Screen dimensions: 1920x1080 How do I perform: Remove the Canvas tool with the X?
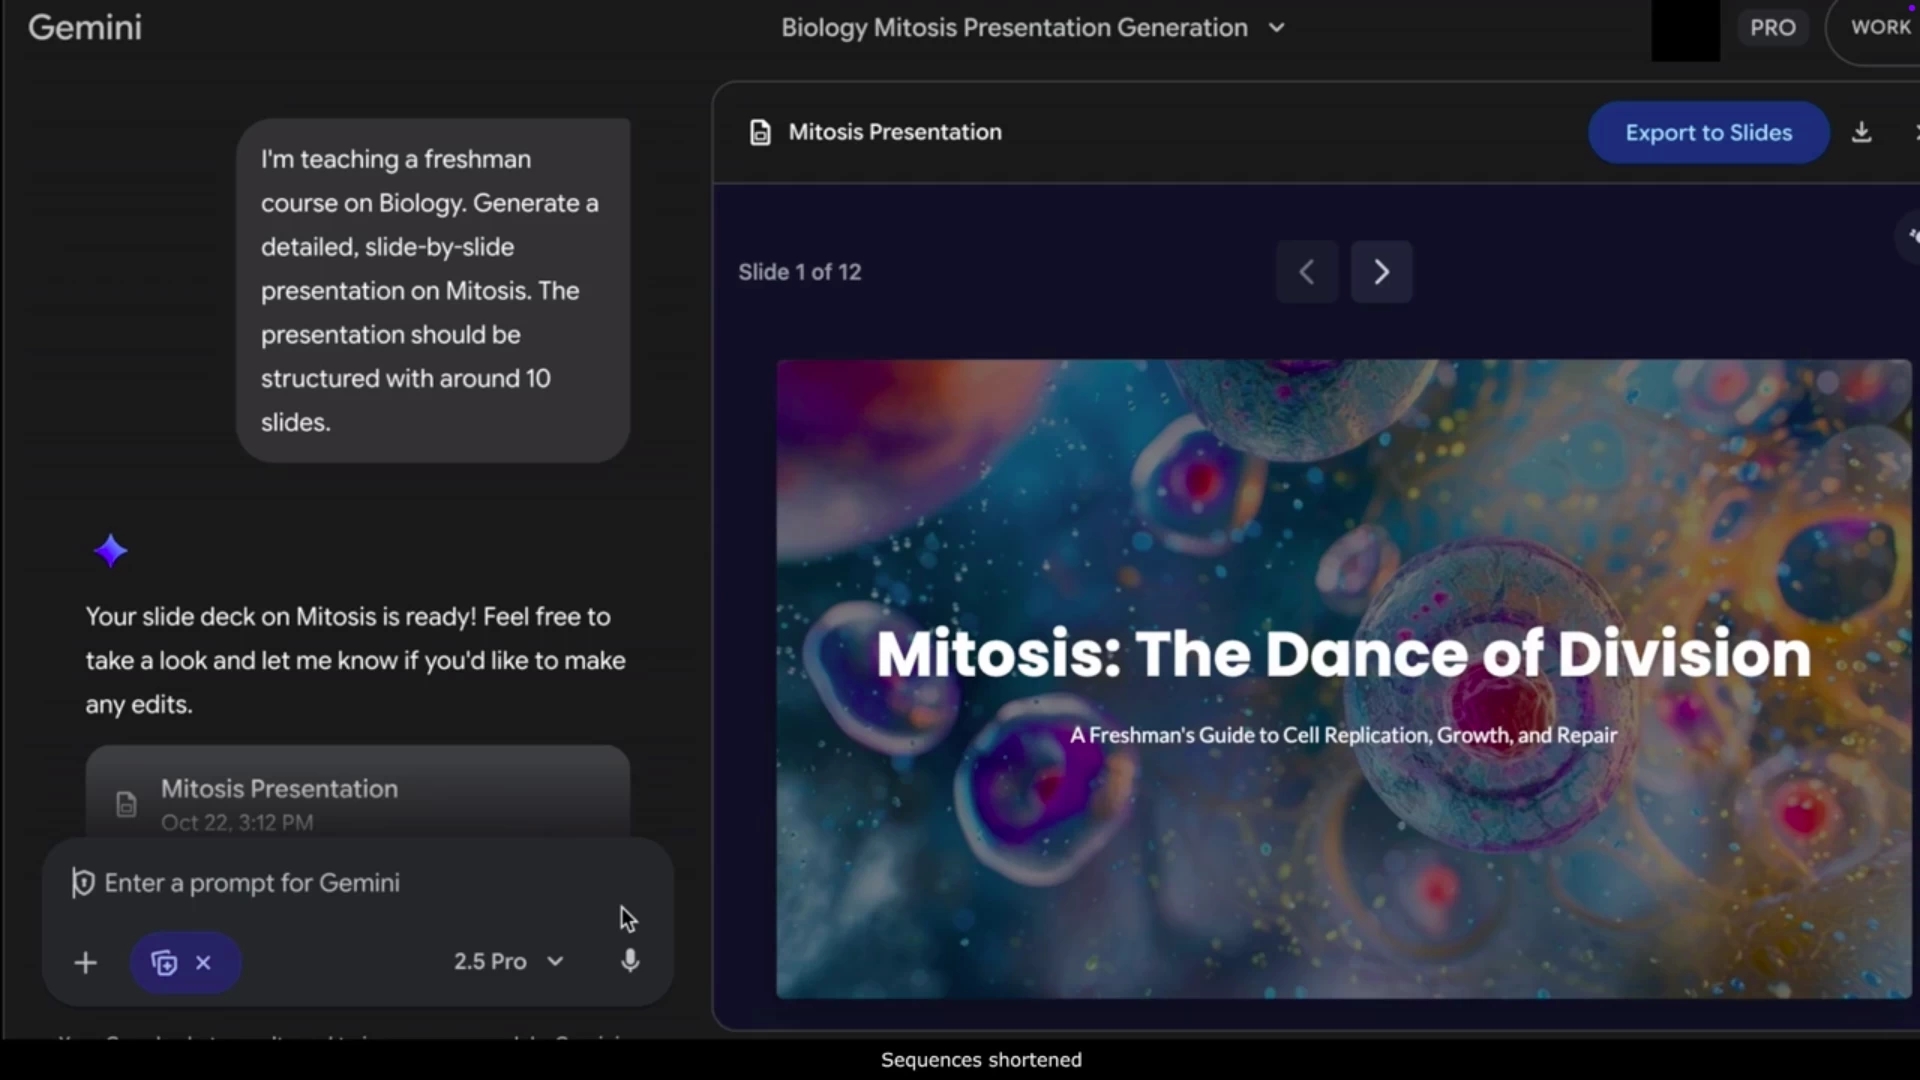204,962
